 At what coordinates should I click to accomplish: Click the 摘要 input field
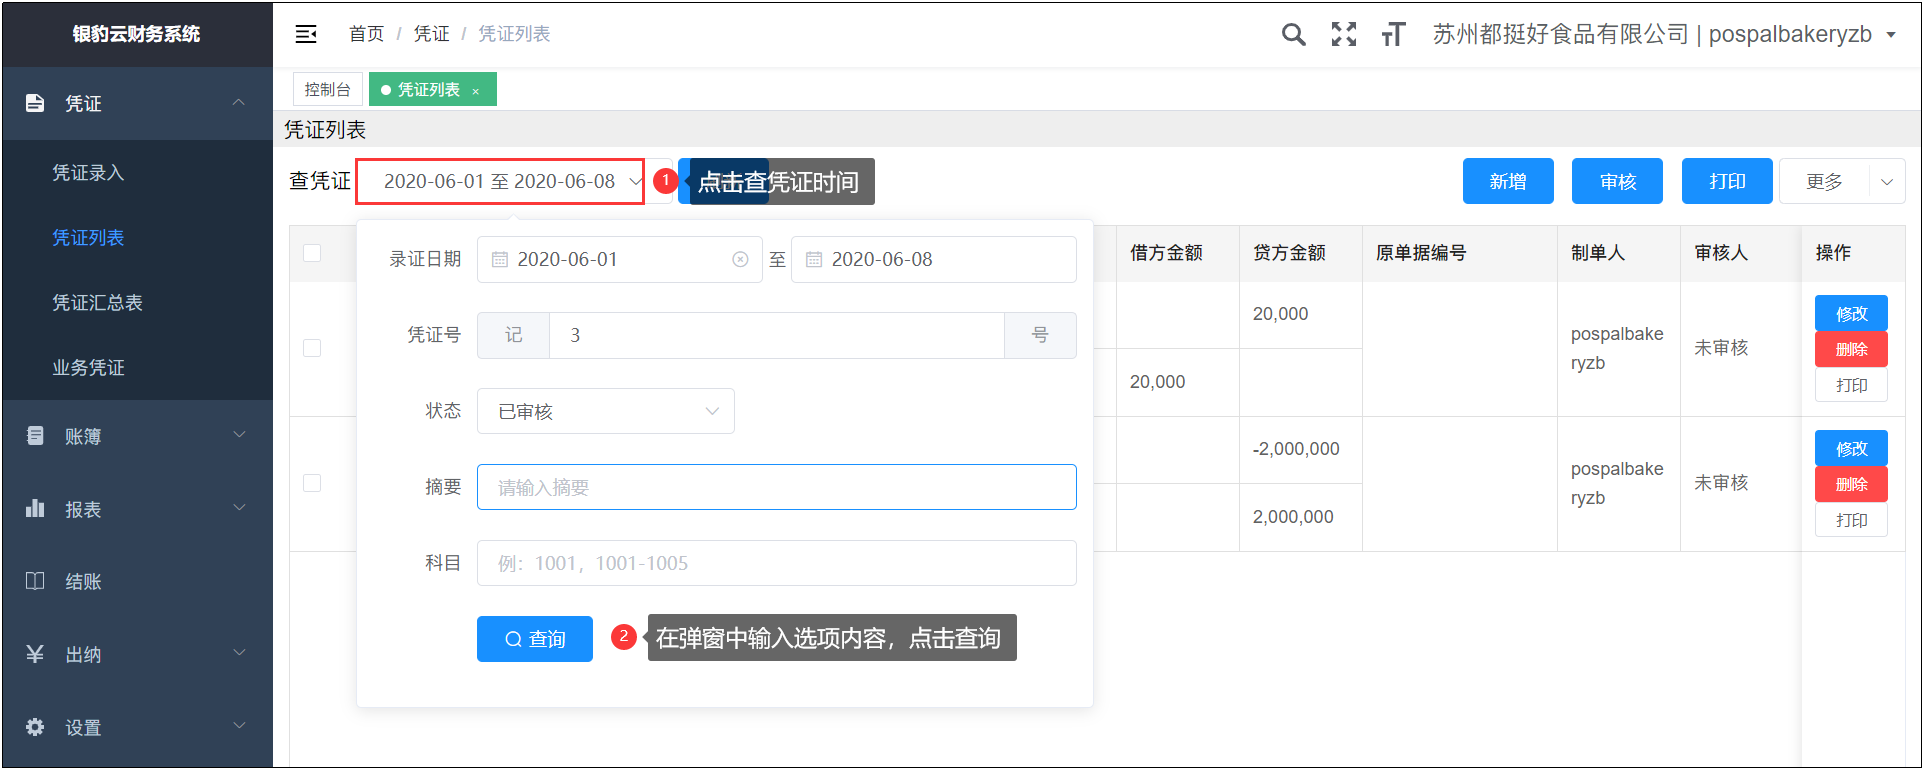(776, 487)
